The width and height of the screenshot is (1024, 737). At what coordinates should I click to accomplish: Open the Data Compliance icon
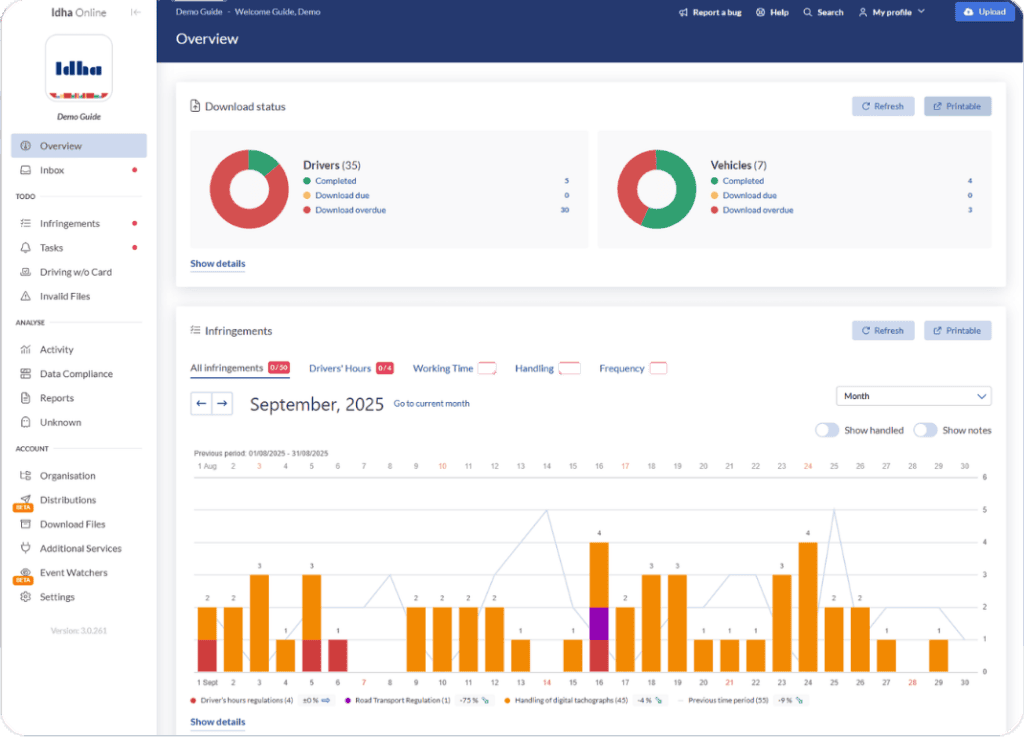tap(25, 373)
